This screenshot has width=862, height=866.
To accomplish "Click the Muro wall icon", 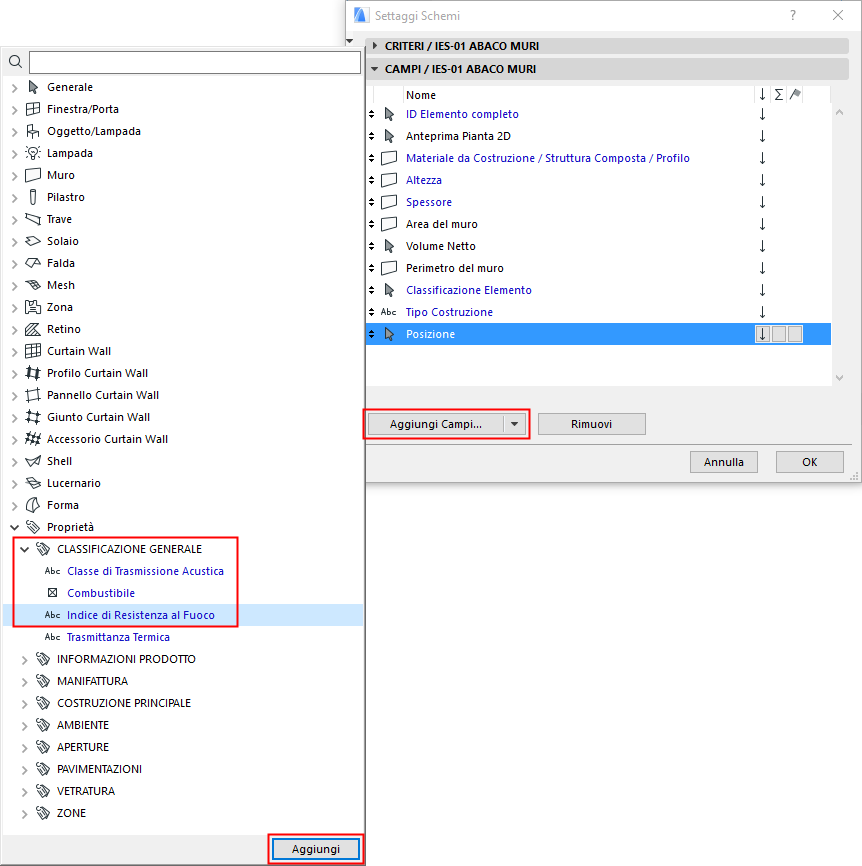I will pyautogui.click(x=33, y=175).
